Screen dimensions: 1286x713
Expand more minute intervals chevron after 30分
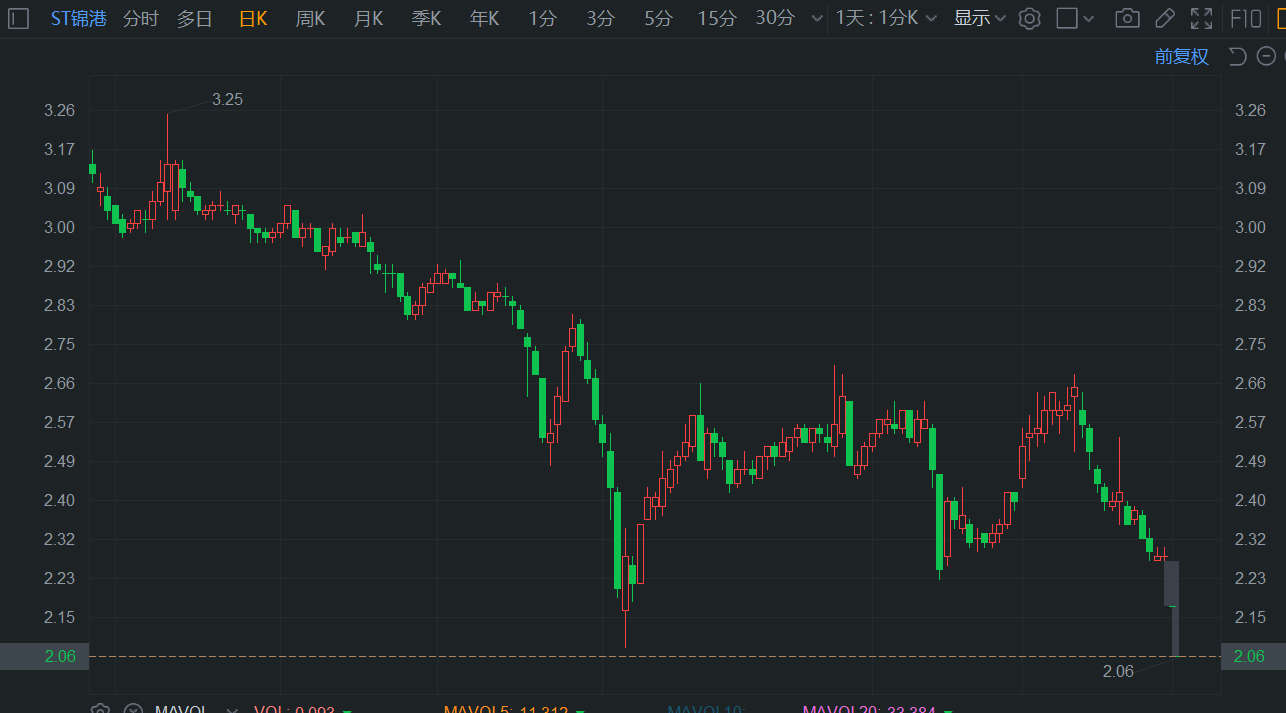click(x=817, y=18)
